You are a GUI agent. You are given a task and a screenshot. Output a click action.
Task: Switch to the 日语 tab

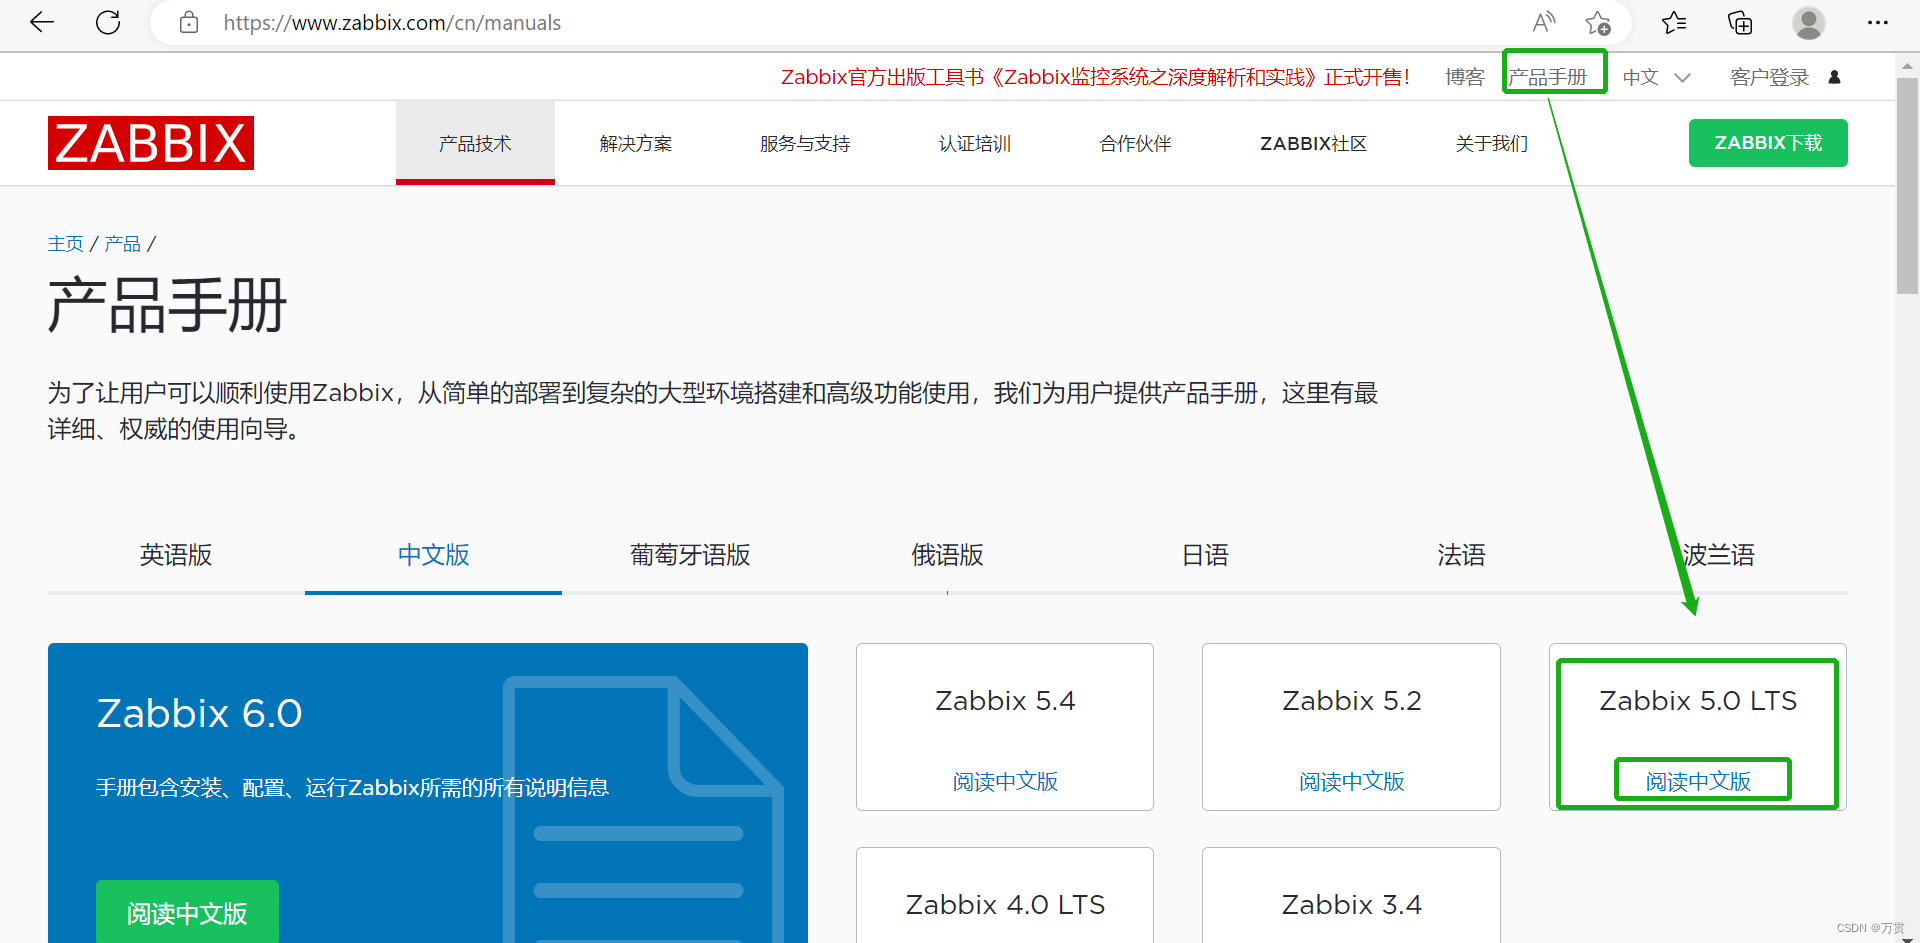coord(1204,555)
